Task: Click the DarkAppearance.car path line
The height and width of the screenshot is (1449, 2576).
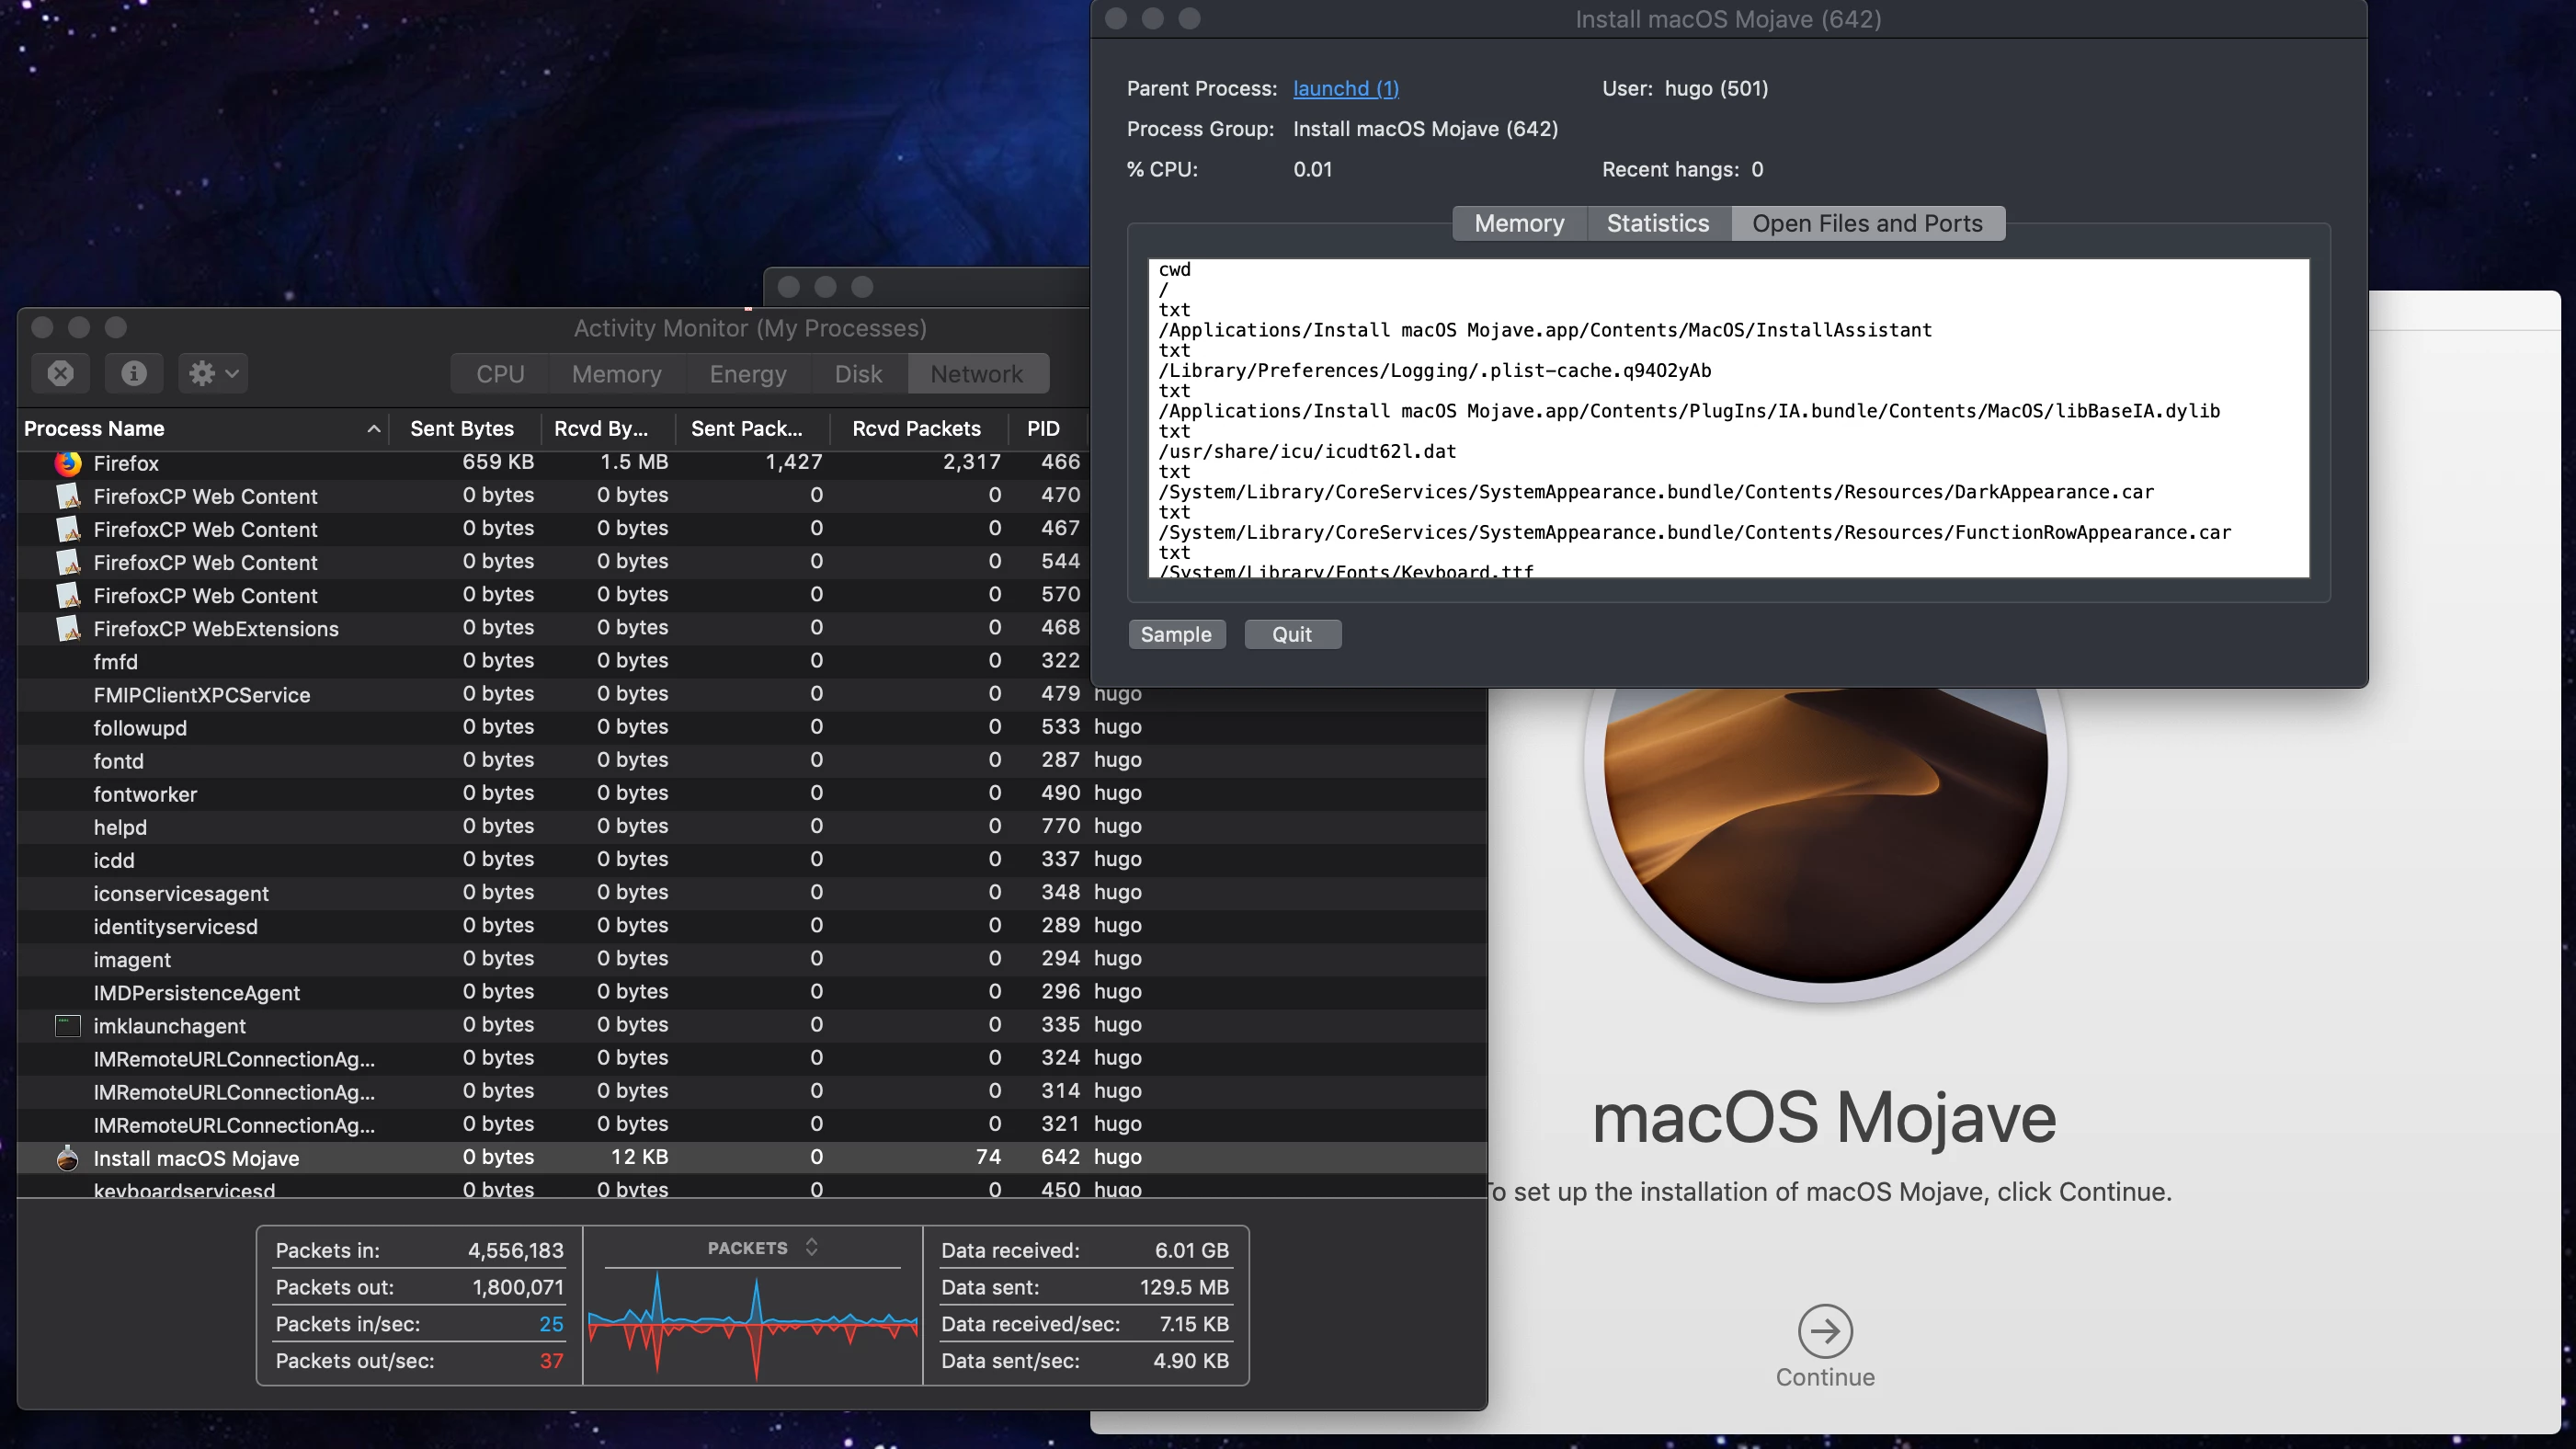Action: coord(1656,492)
